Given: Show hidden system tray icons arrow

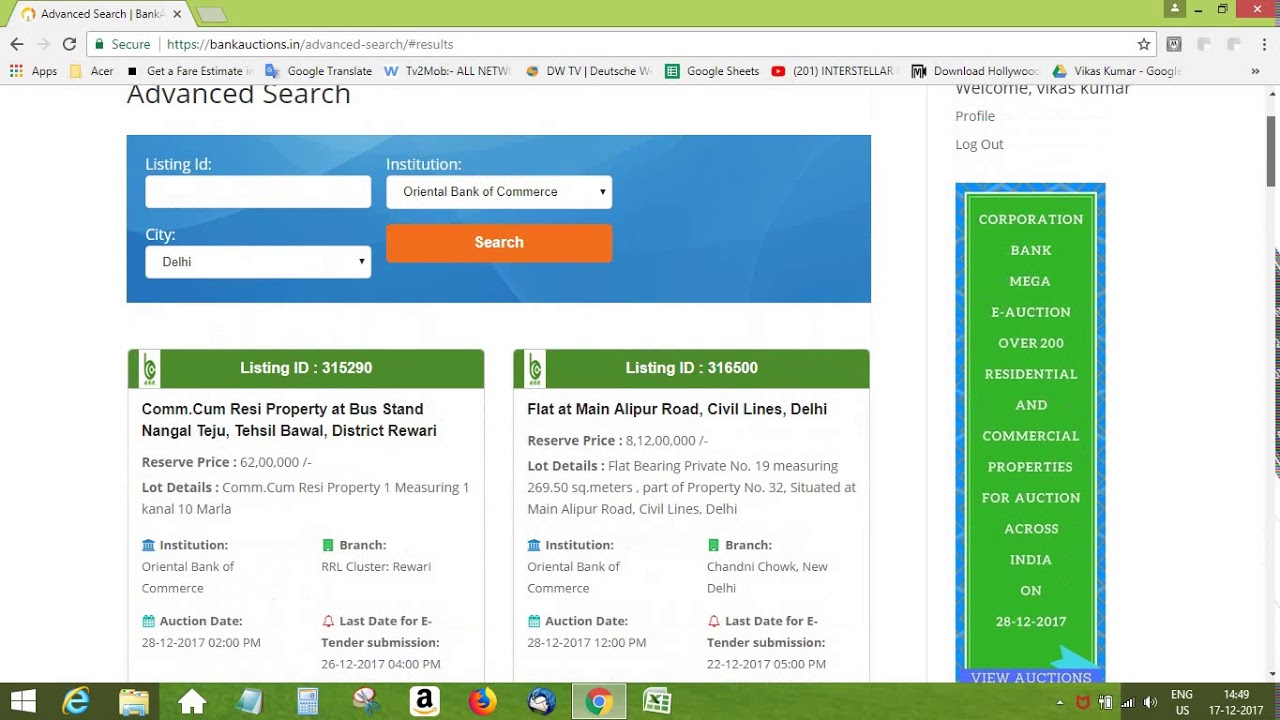Looking at the screenshot, I should tap(1060, 702).
